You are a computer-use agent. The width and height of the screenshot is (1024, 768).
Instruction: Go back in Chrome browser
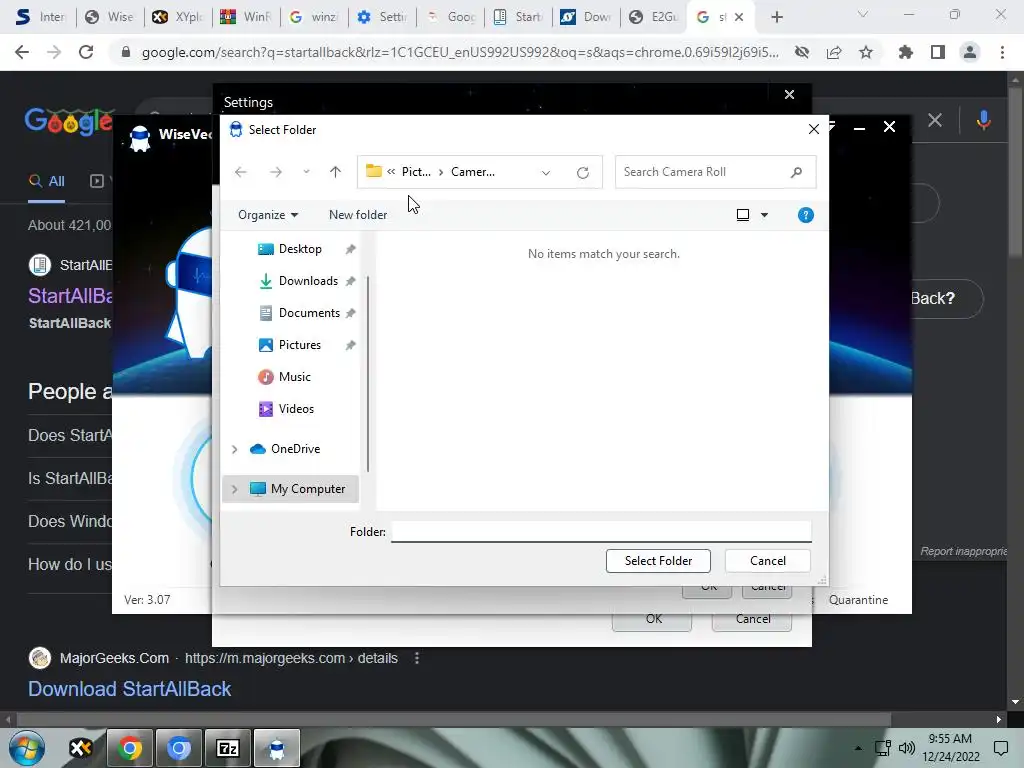(x=22, y=52)
